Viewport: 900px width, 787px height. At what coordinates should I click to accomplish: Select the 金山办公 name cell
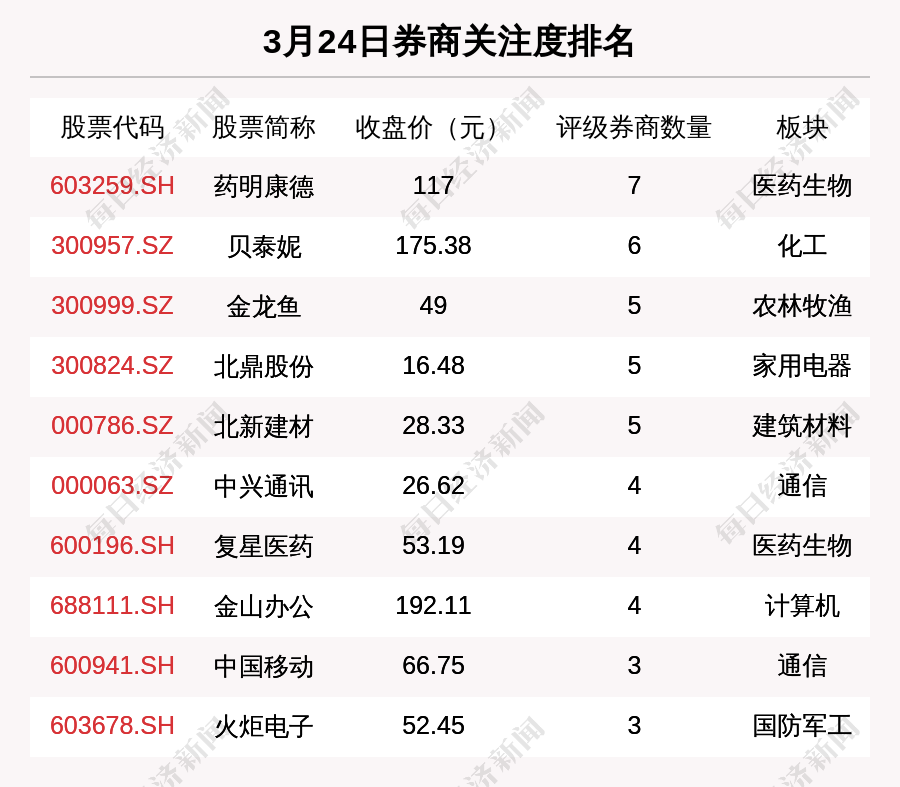264,606
